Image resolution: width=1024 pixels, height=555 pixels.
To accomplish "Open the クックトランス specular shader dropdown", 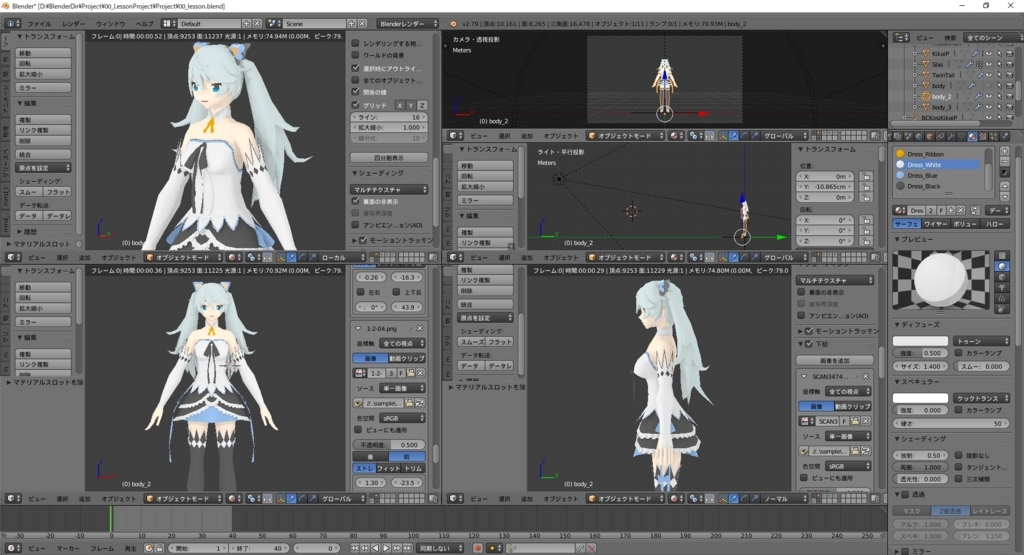I will (982, 398).
